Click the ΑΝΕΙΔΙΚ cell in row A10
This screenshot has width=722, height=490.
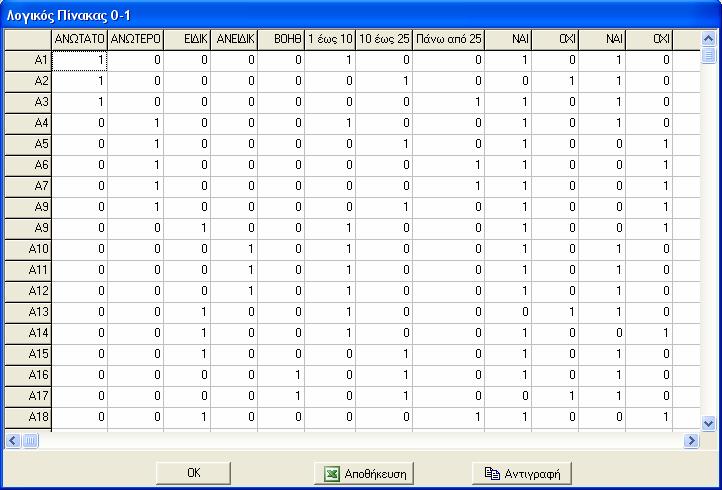click(234, 250)
